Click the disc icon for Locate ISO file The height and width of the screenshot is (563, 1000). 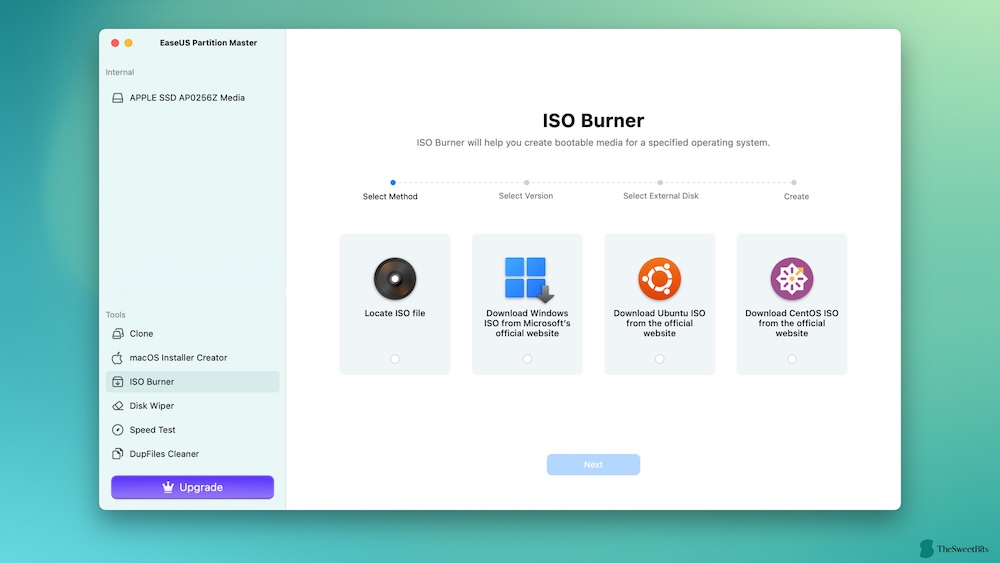tap(395, 279)
